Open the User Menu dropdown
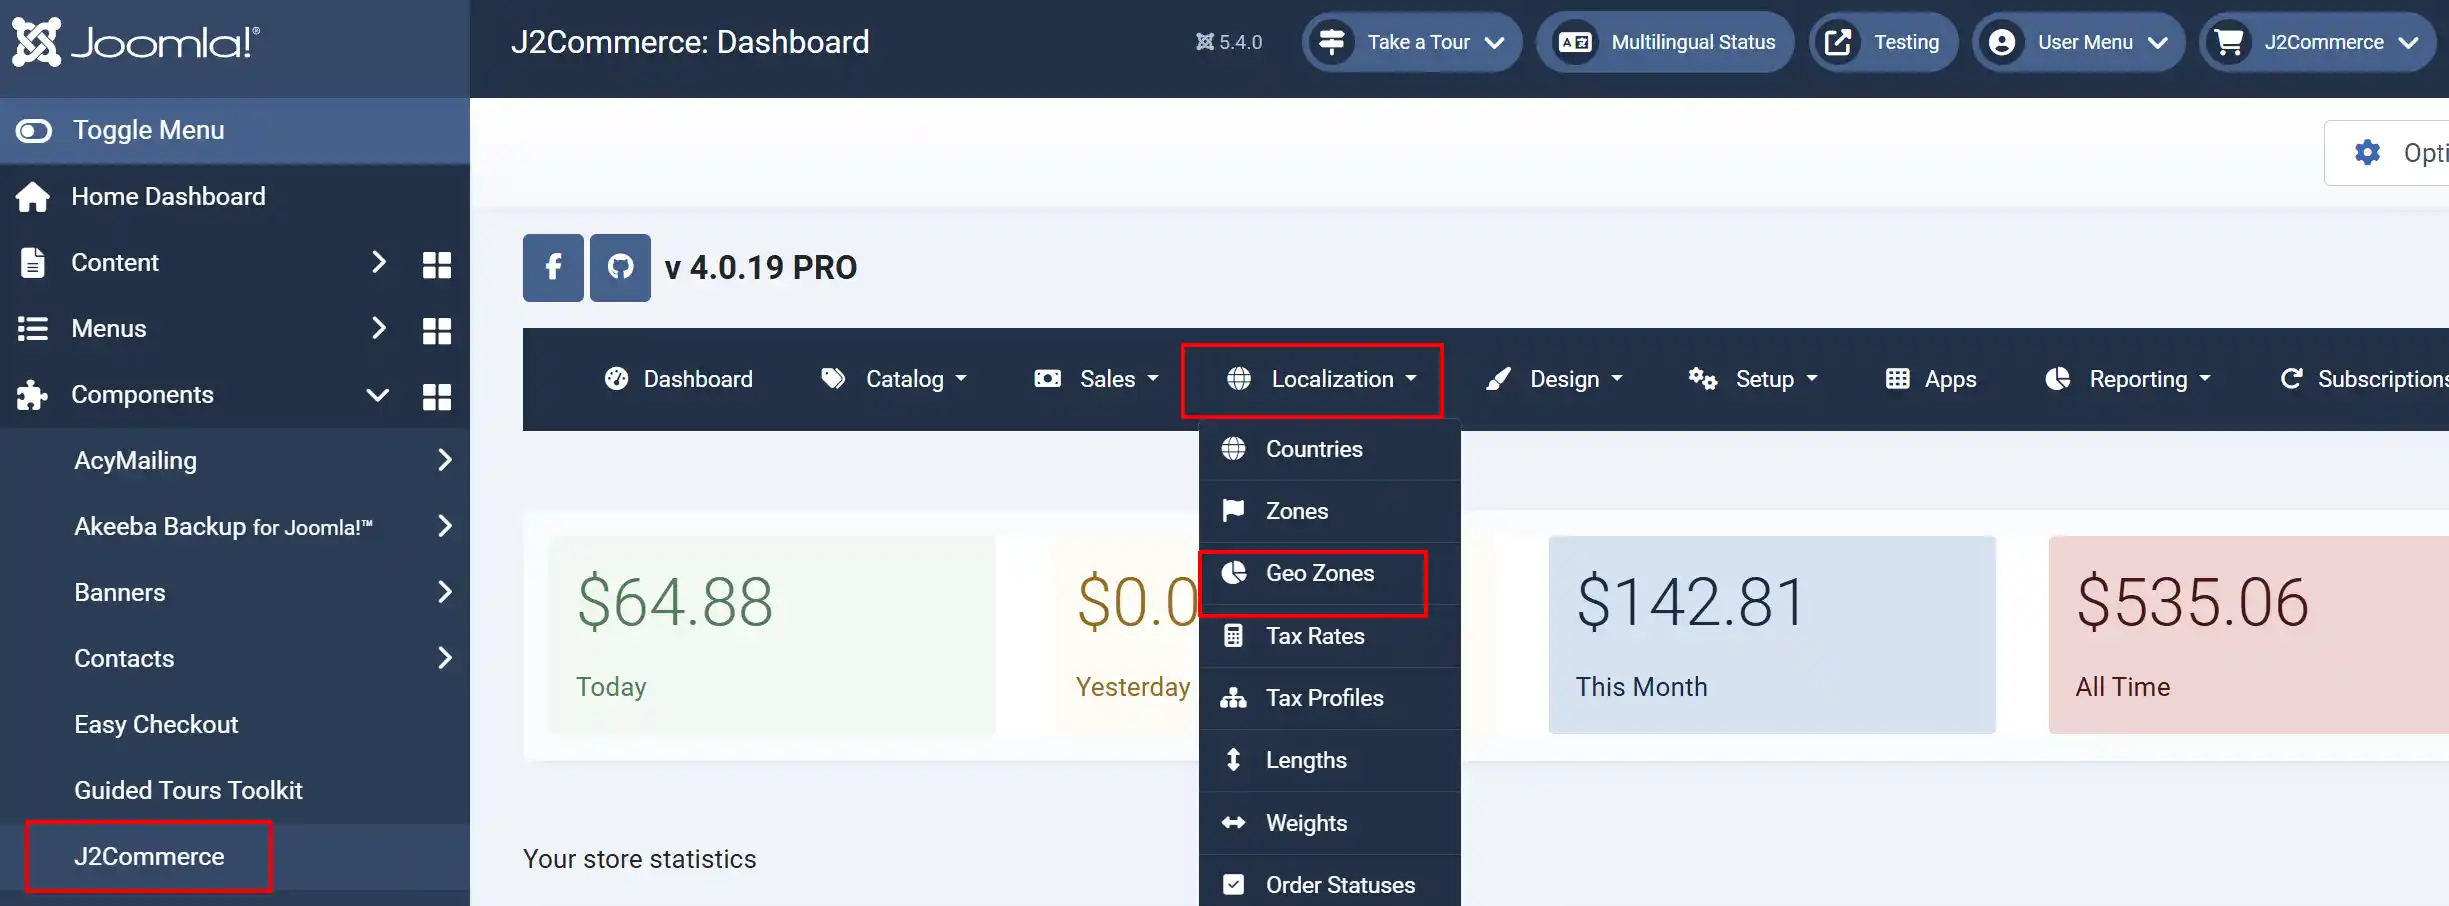This screenshot has width=2449, height=906. point(2078,42)
